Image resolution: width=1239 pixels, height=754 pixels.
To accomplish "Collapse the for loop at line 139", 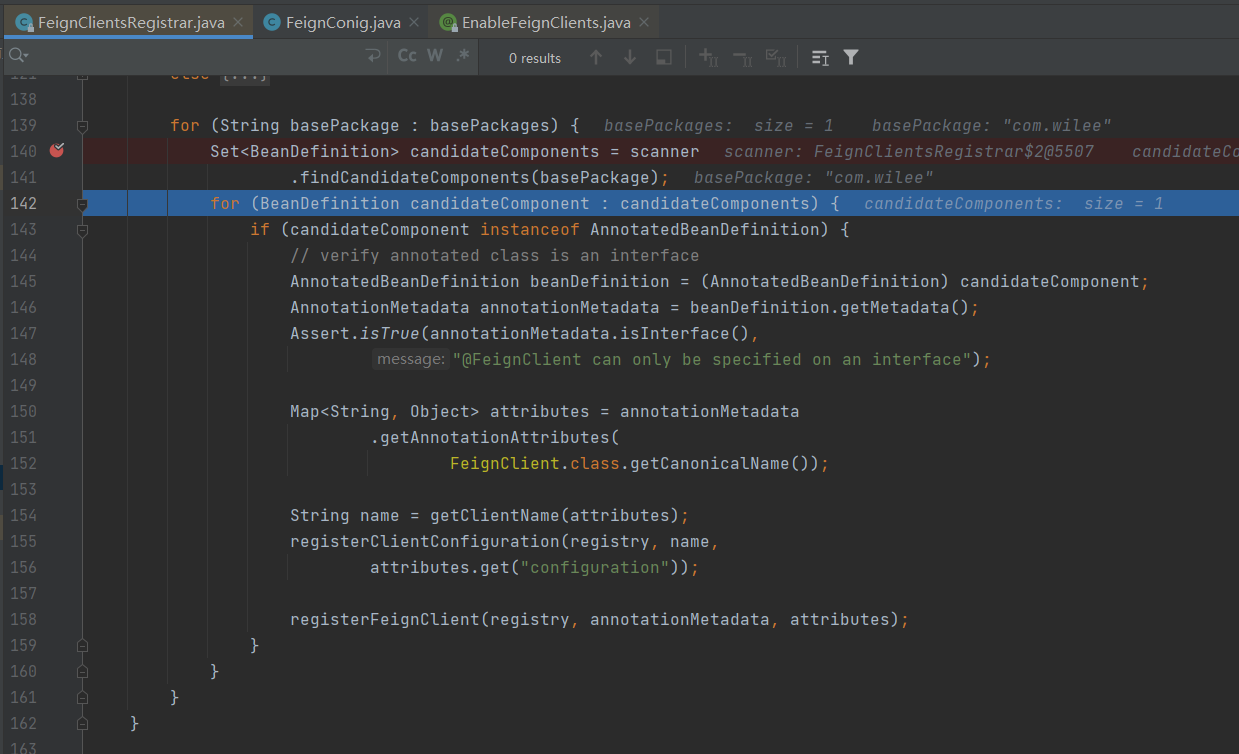I will pyautogui.click(x=82, y=126).
